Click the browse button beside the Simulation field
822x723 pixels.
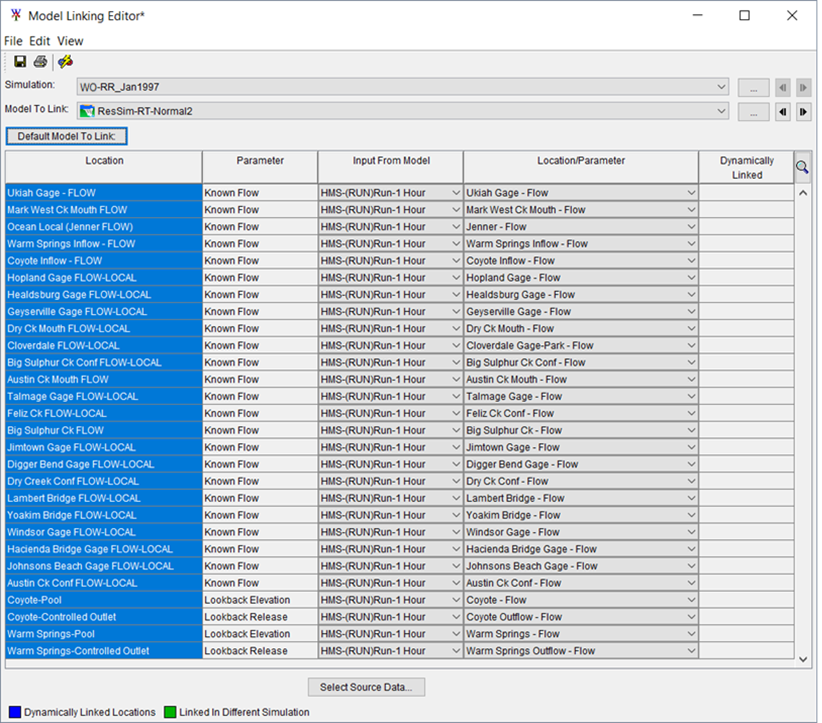click(753, 87)
